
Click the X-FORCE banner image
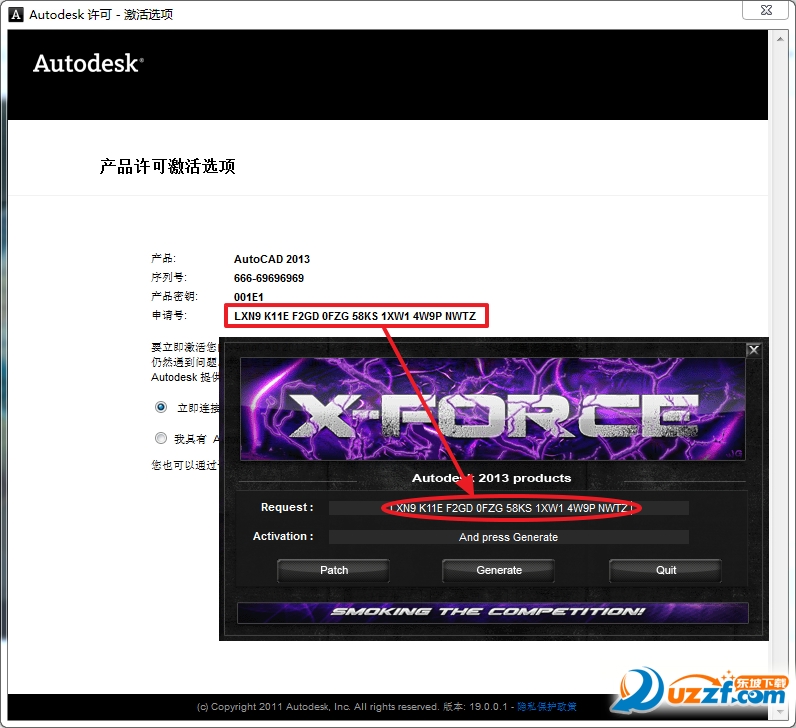(x=492, y=409)
